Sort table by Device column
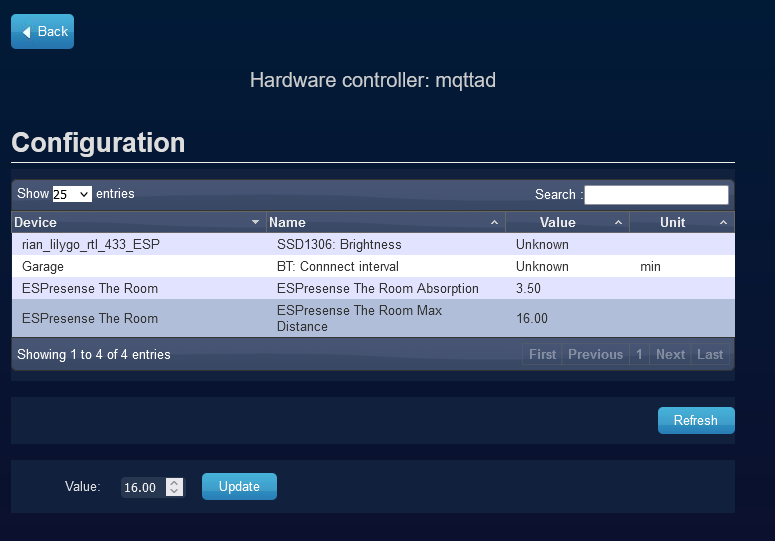The width and height of the screenshot is (775, 541). (x=138, y=222)
